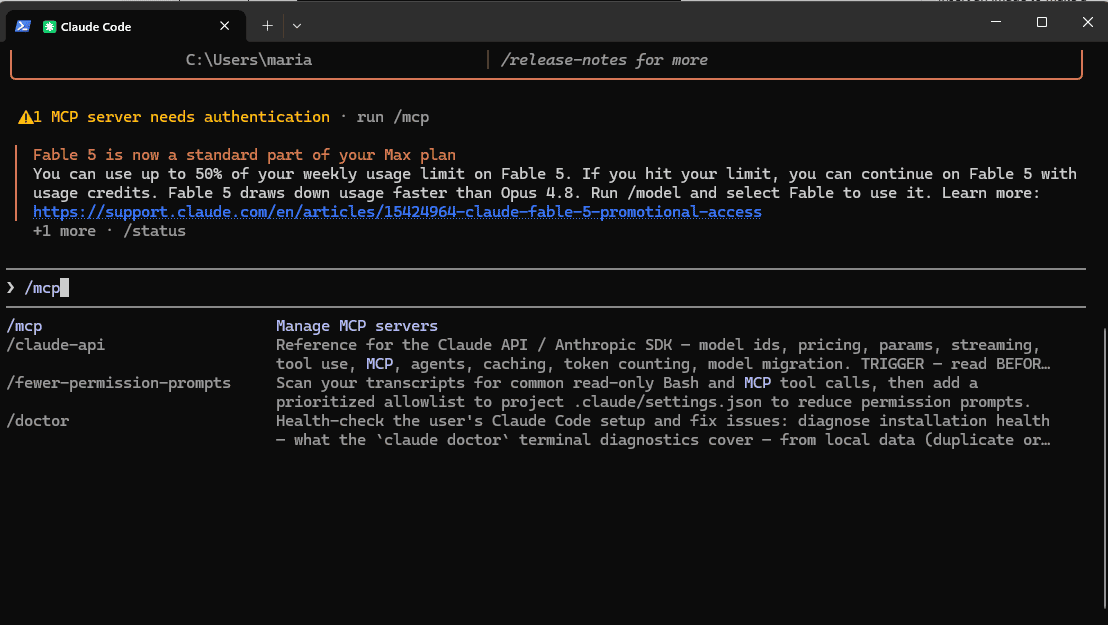The width and height of the screenshot is (1108, 625).
Task: Click '/release-notes for more' text
Action: pos(604,60)
